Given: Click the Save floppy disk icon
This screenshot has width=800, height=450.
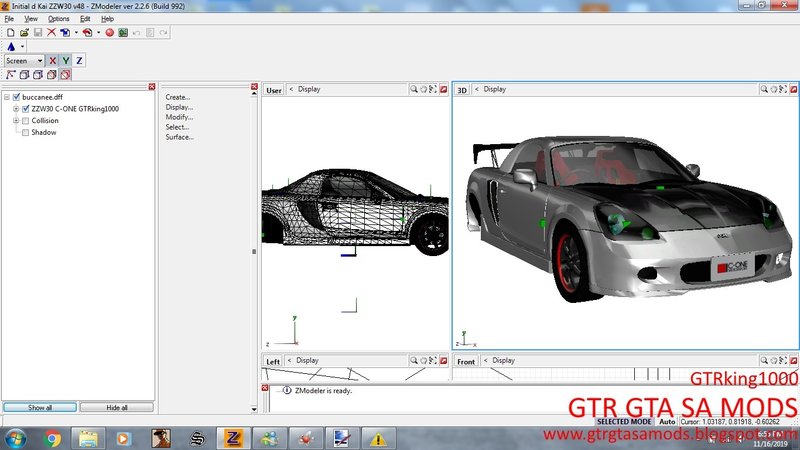Looking at the screenshot, I should tap(38, 33).
